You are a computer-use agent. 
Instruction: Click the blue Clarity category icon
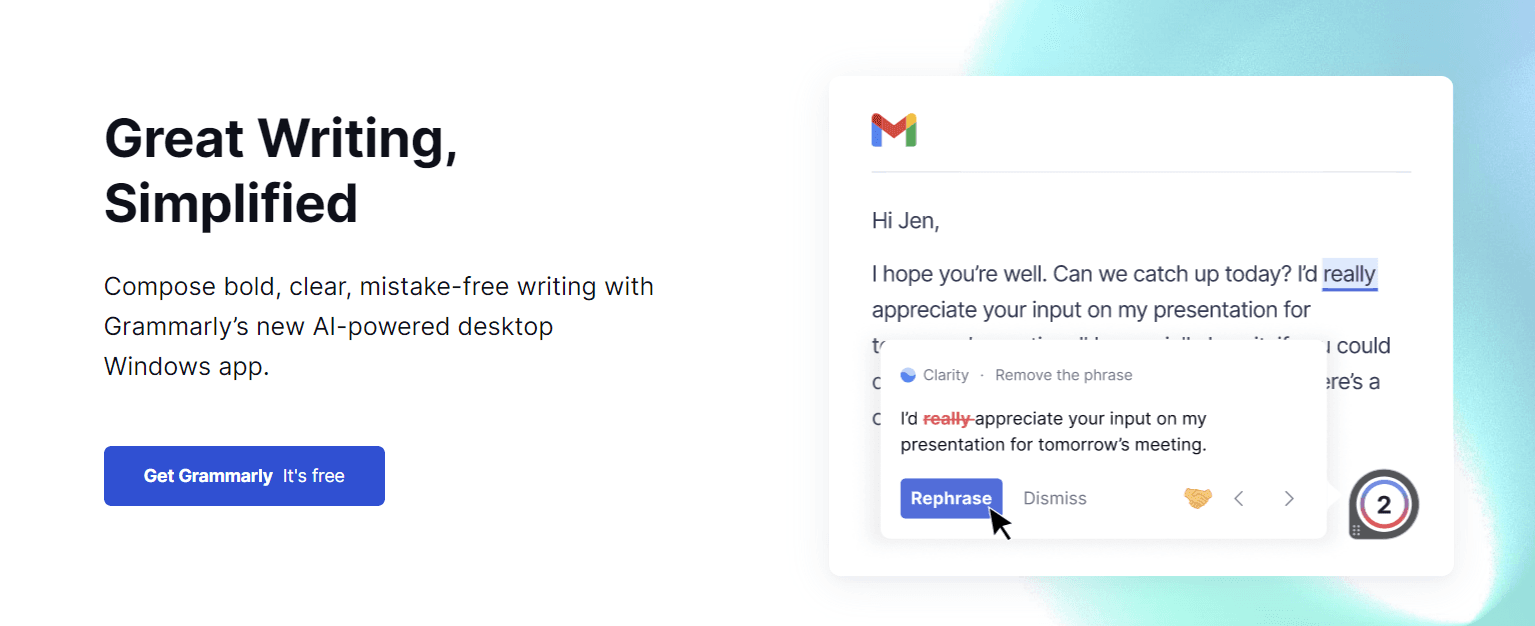908,375
